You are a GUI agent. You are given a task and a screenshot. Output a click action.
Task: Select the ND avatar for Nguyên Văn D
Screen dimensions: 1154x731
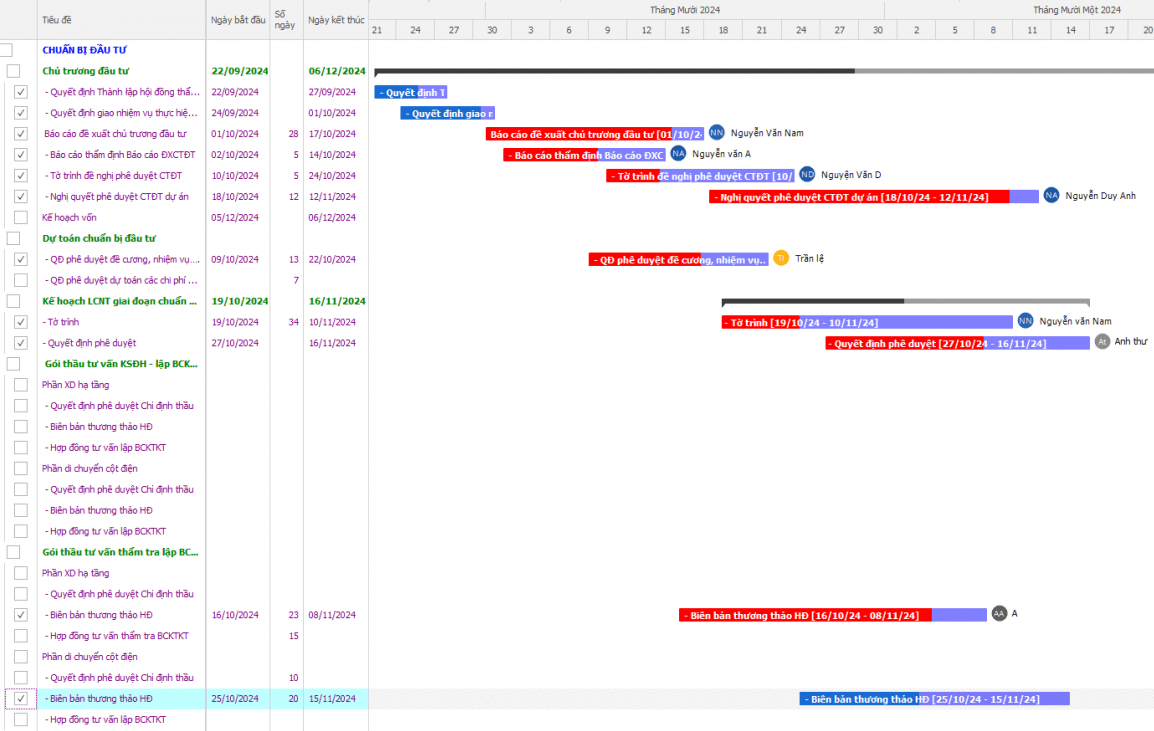click(807, 174)
